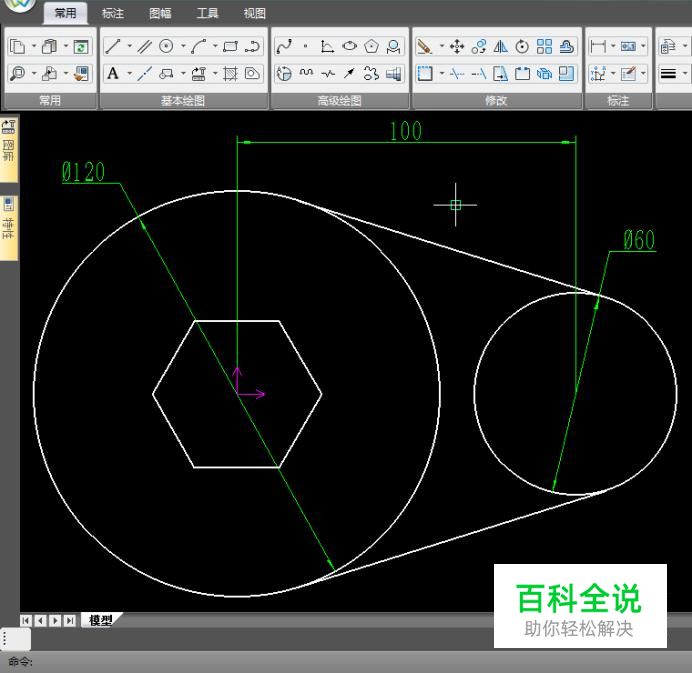Screen dimensions: 692x673
Task: Open dropdown arrow next to Erase tool
Action: pos(441,45)
